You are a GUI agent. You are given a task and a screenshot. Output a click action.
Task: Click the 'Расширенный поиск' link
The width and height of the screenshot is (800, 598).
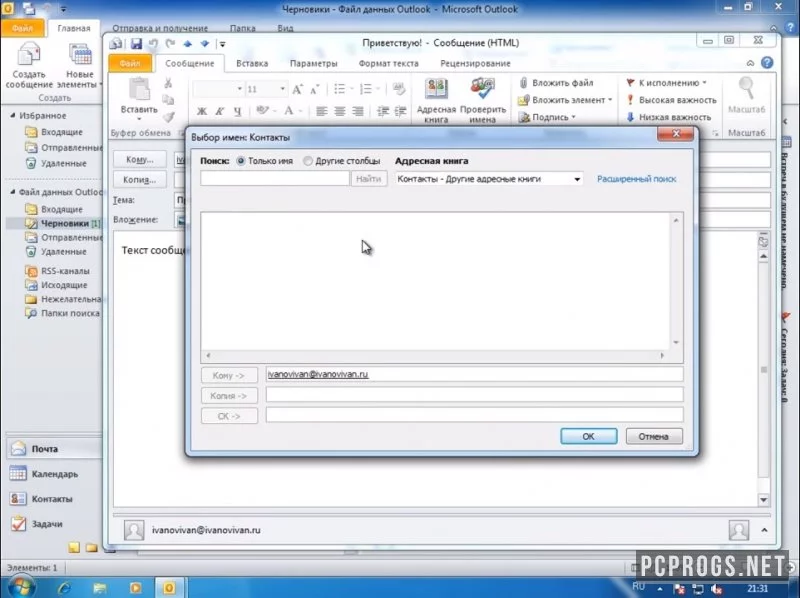636,179
